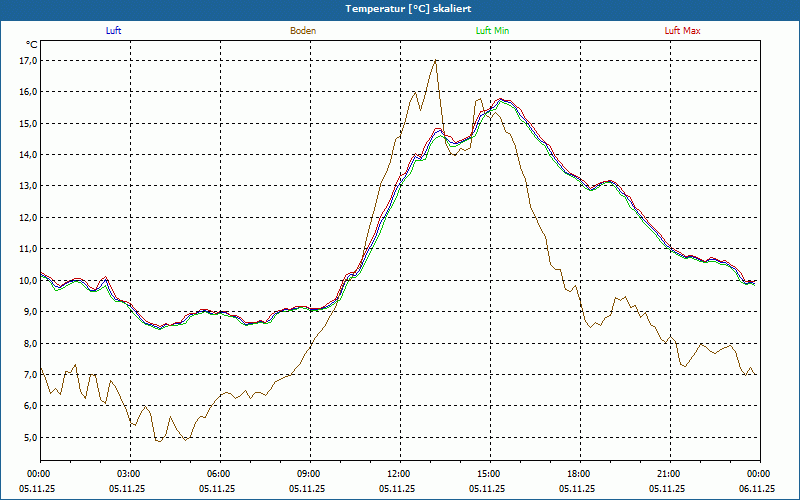This screenshot has height=500, width=800.
Task: Click the 06.11.25 date label
Action: coord(756,489)
